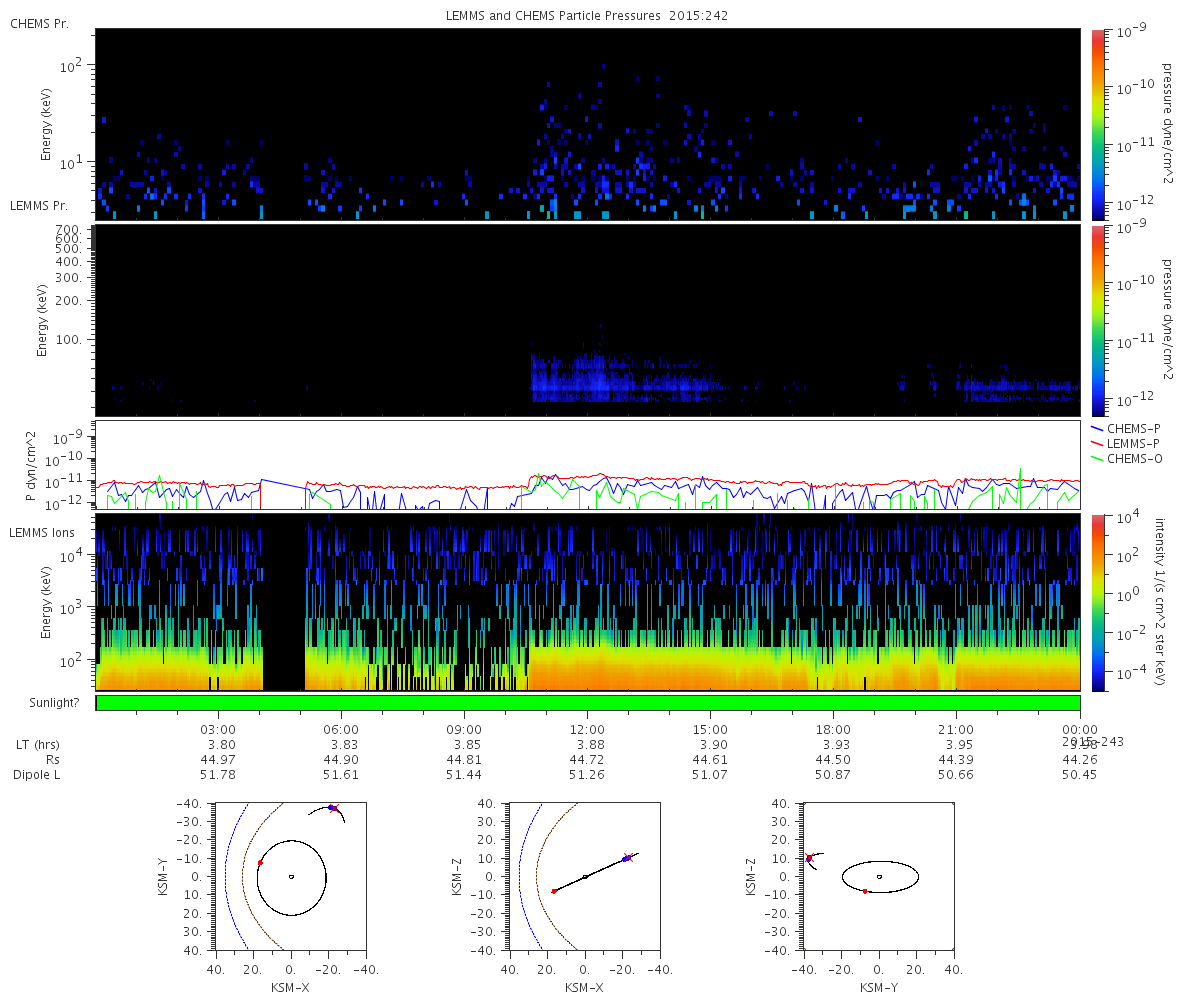
Task: Select the KSM-X versus KSM-Y orbit plot
Action: tap(290, 876)
